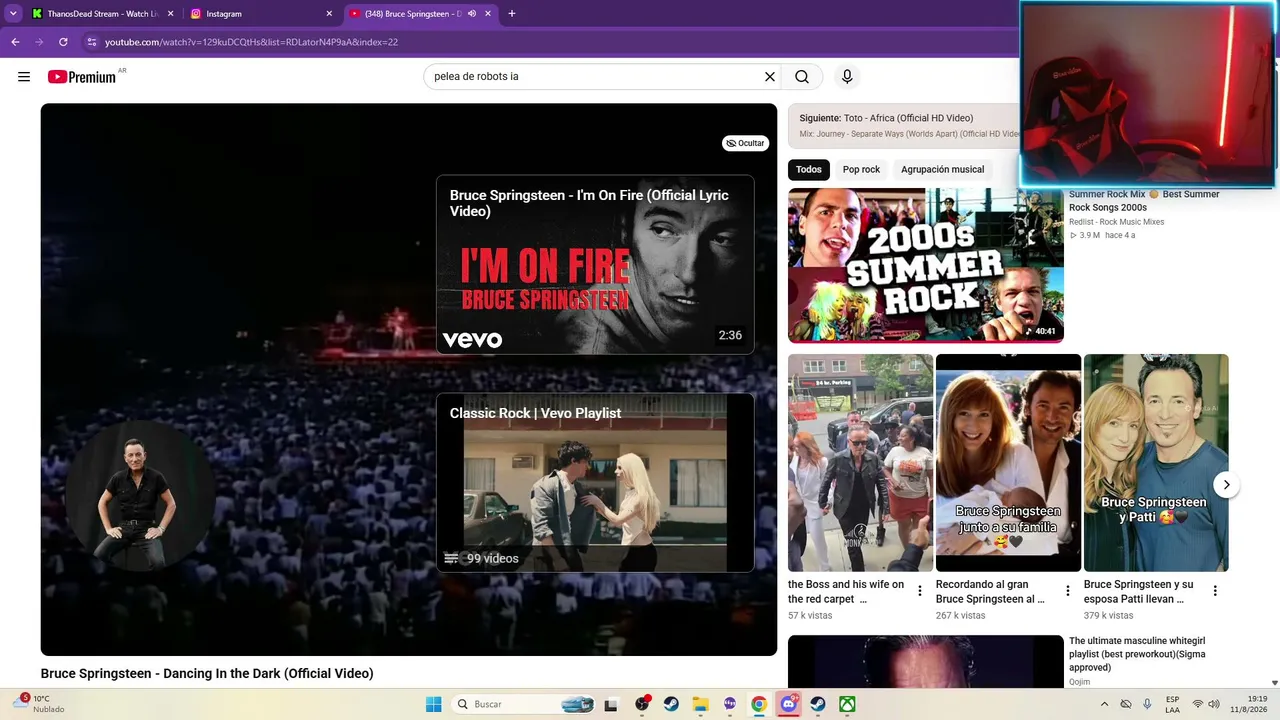Click the browser address bar URL
Viewport: 1280px width, 720px height.
(x=252, y=42)
